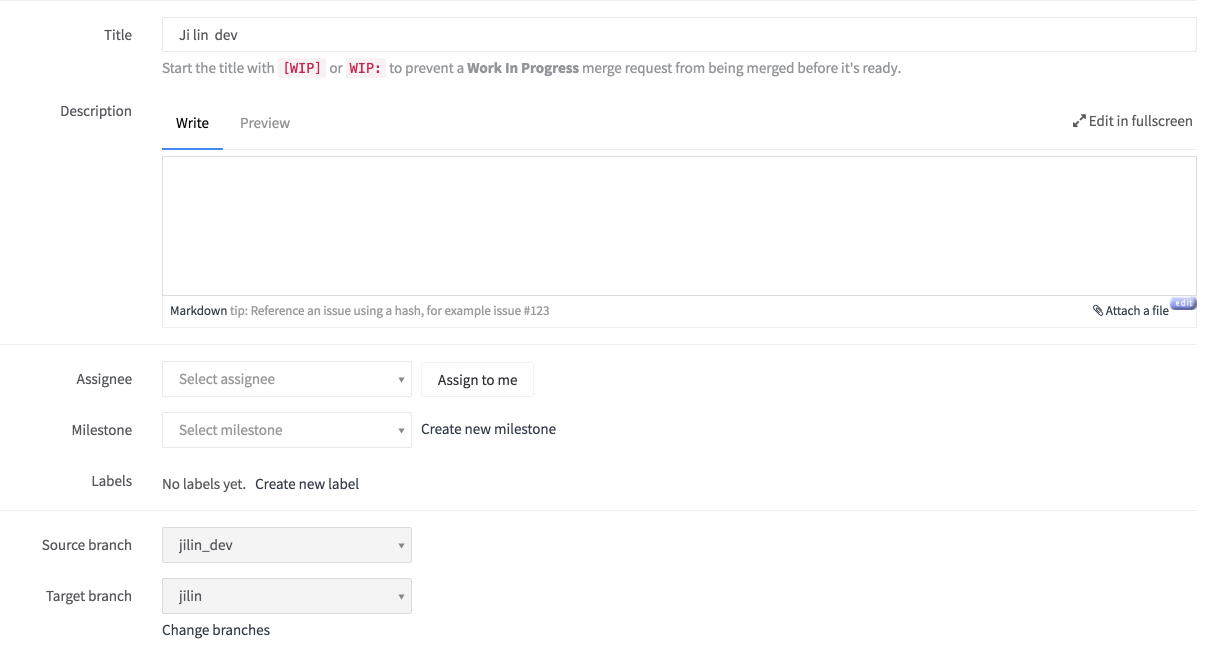Click the paperclip Attach a file icon

(1098, 311)
